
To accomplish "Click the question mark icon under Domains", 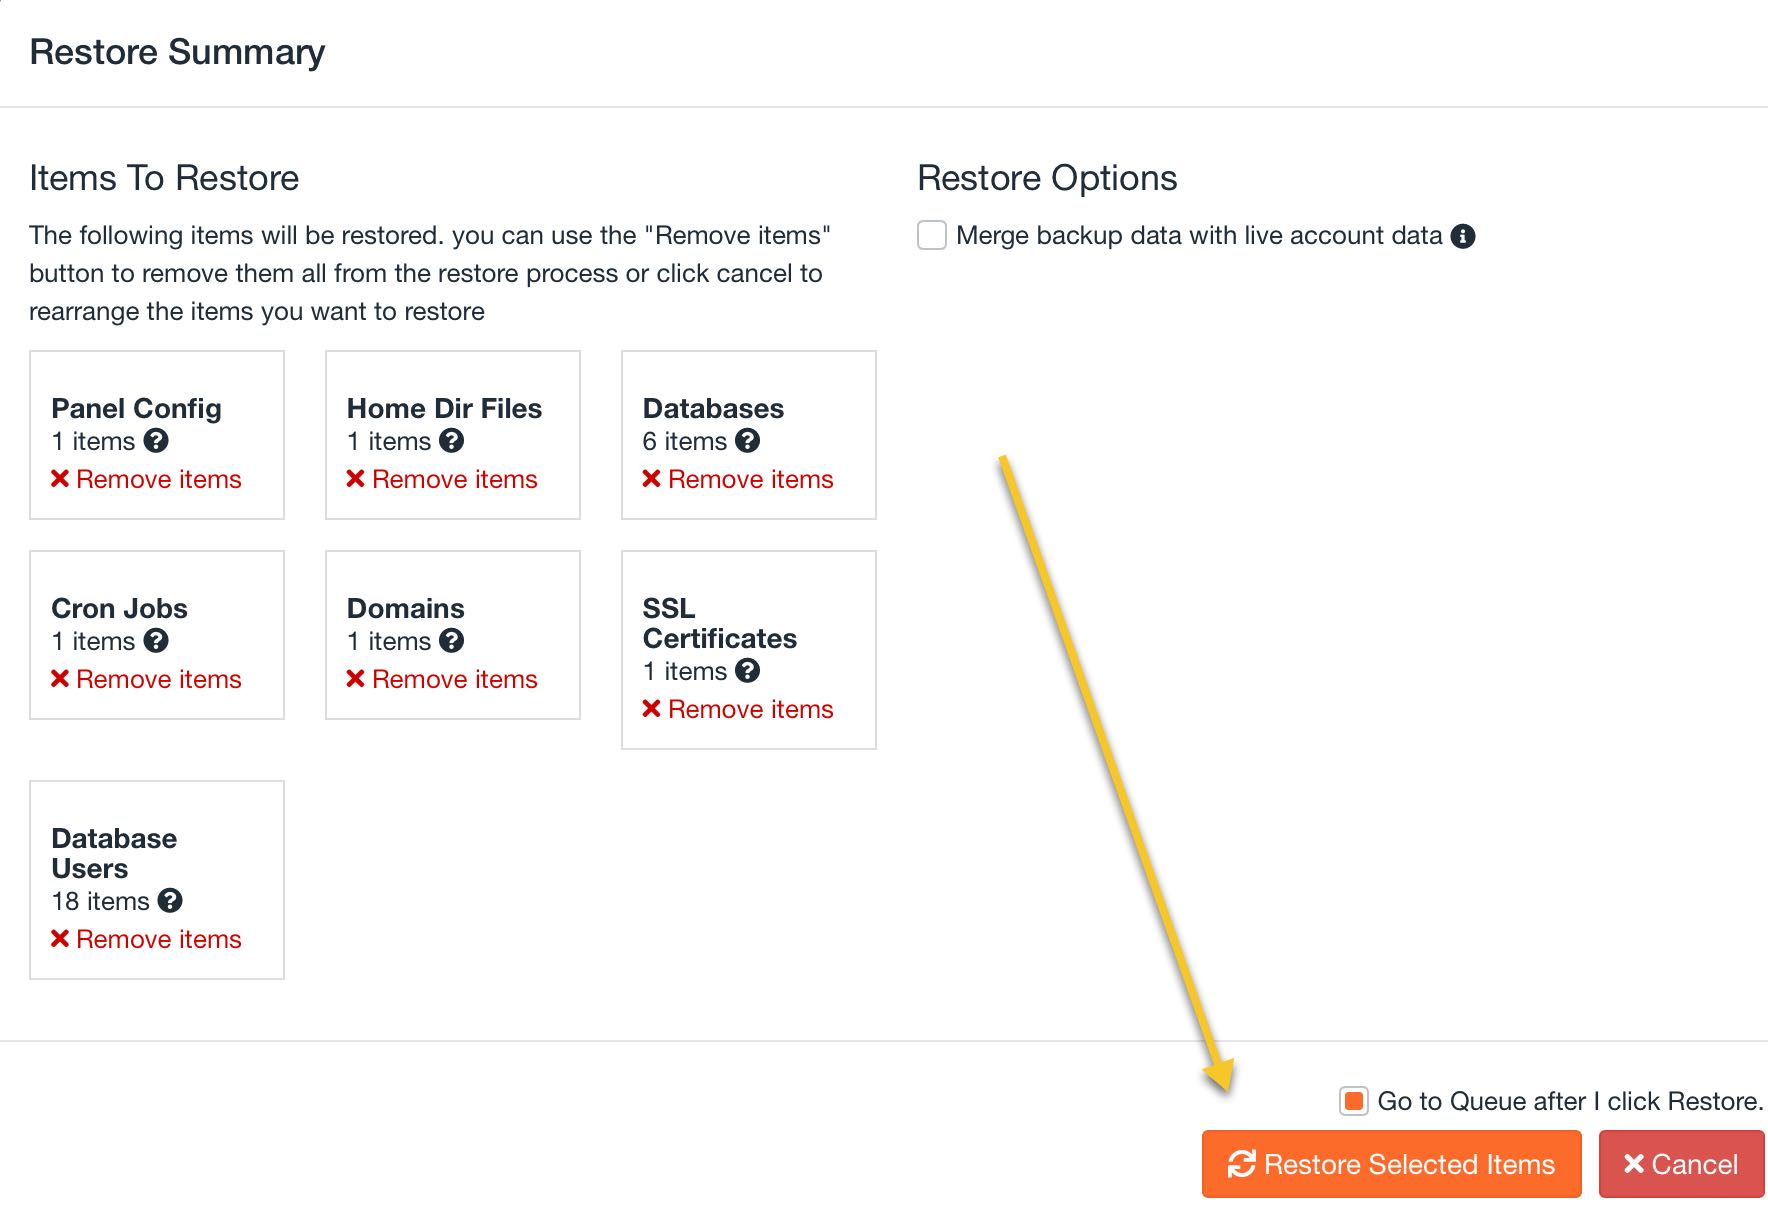I will click(x=452, y=641).
